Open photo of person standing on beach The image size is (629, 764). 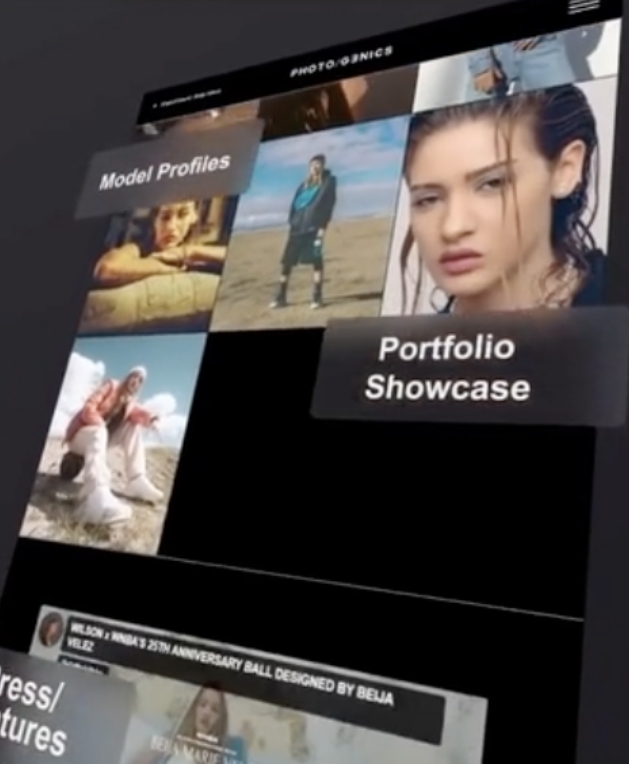pos(312,230)
